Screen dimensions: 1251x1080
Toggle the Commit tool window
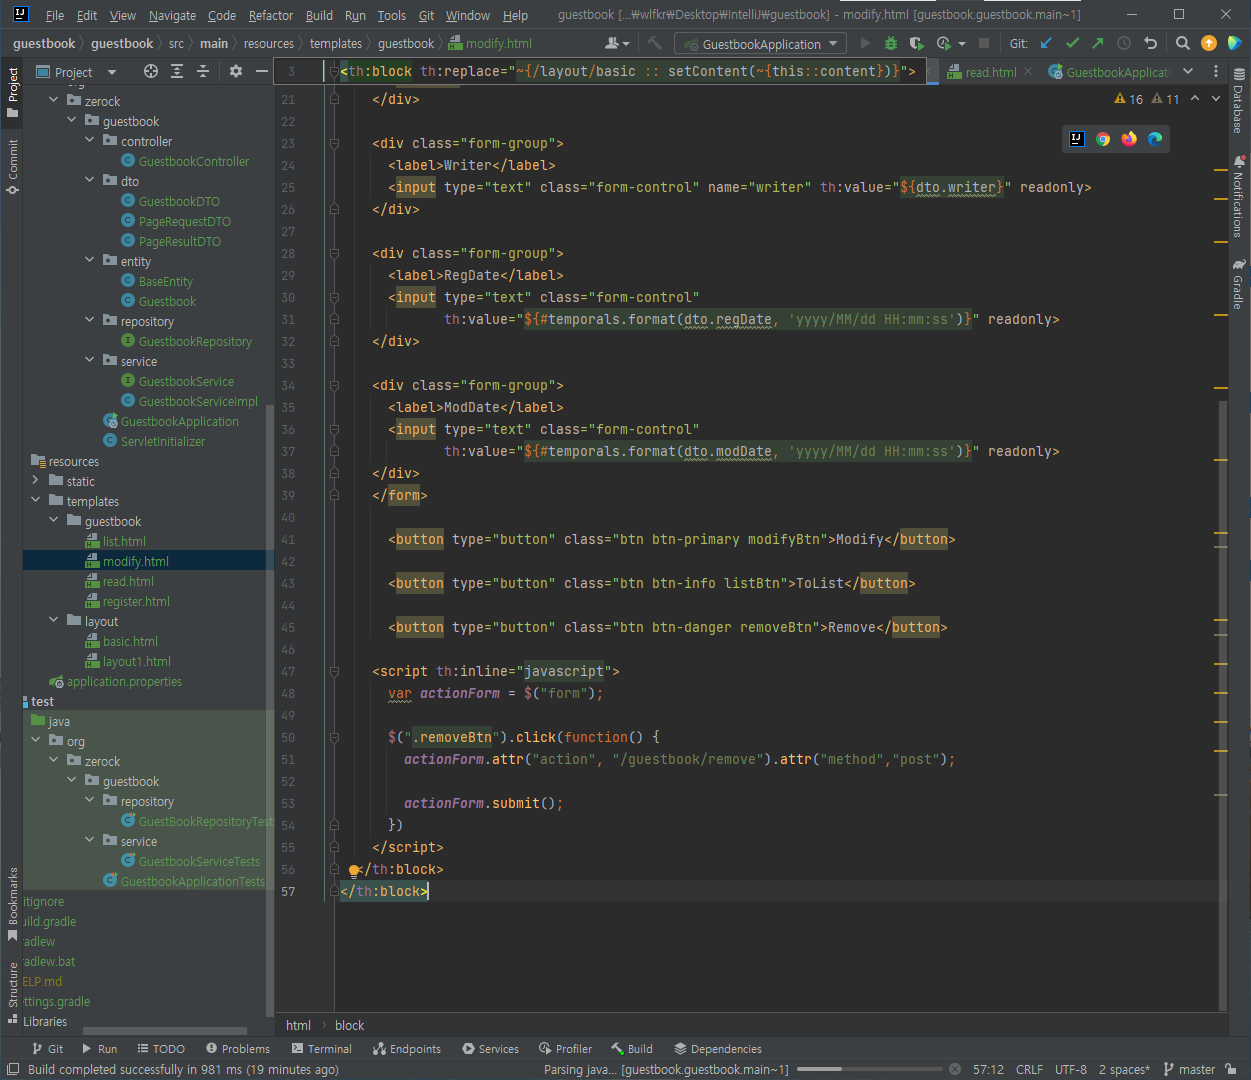coord(12,166)
